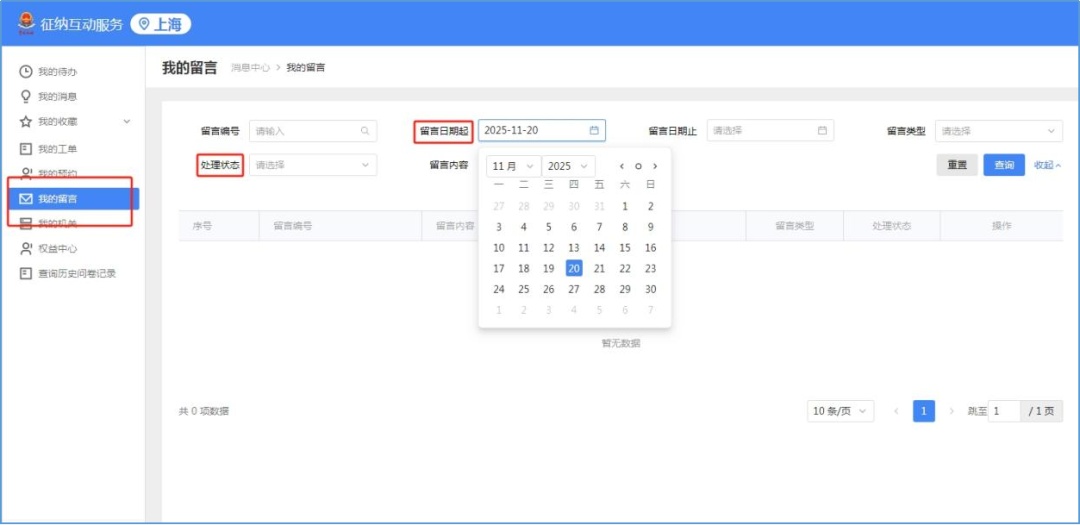Expand the 留言类型 dropdown

pyautogui.click(x=998, y=131)
